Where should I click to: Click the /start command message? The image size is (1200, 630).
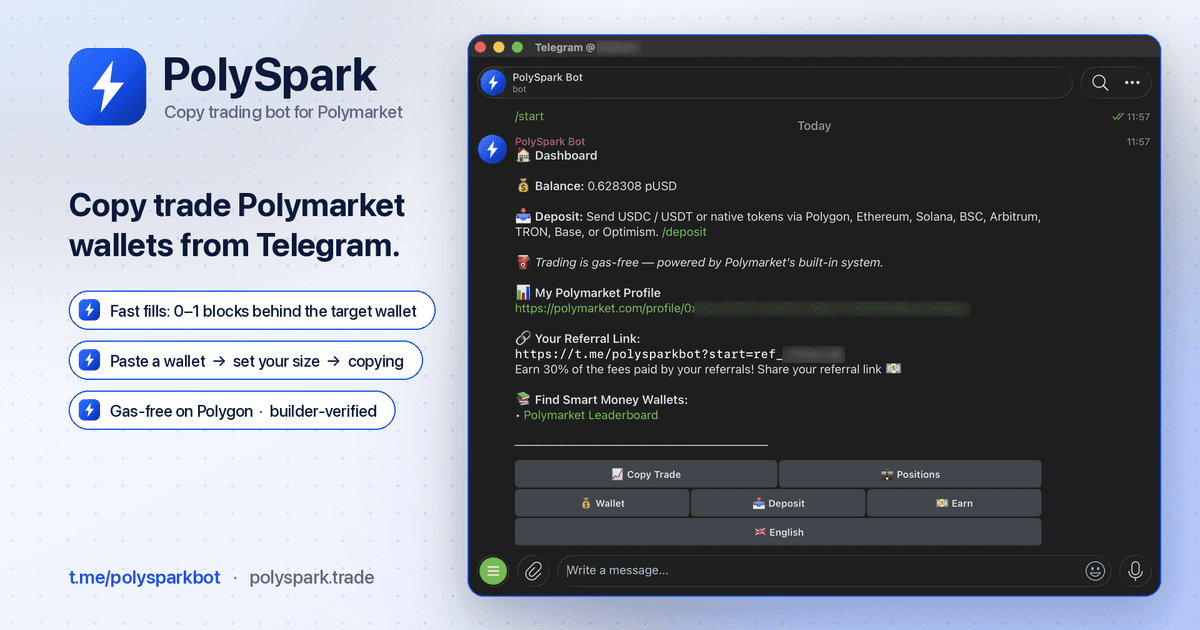coord(529,117)
